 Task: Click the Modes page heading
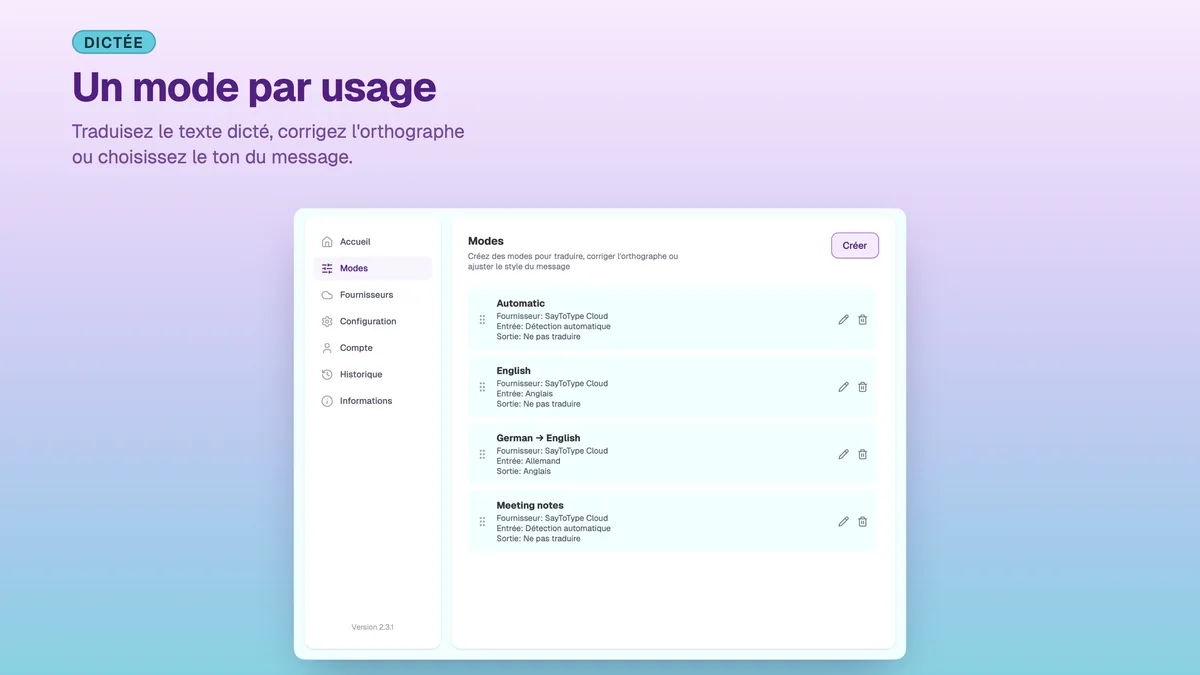point(486,241)
